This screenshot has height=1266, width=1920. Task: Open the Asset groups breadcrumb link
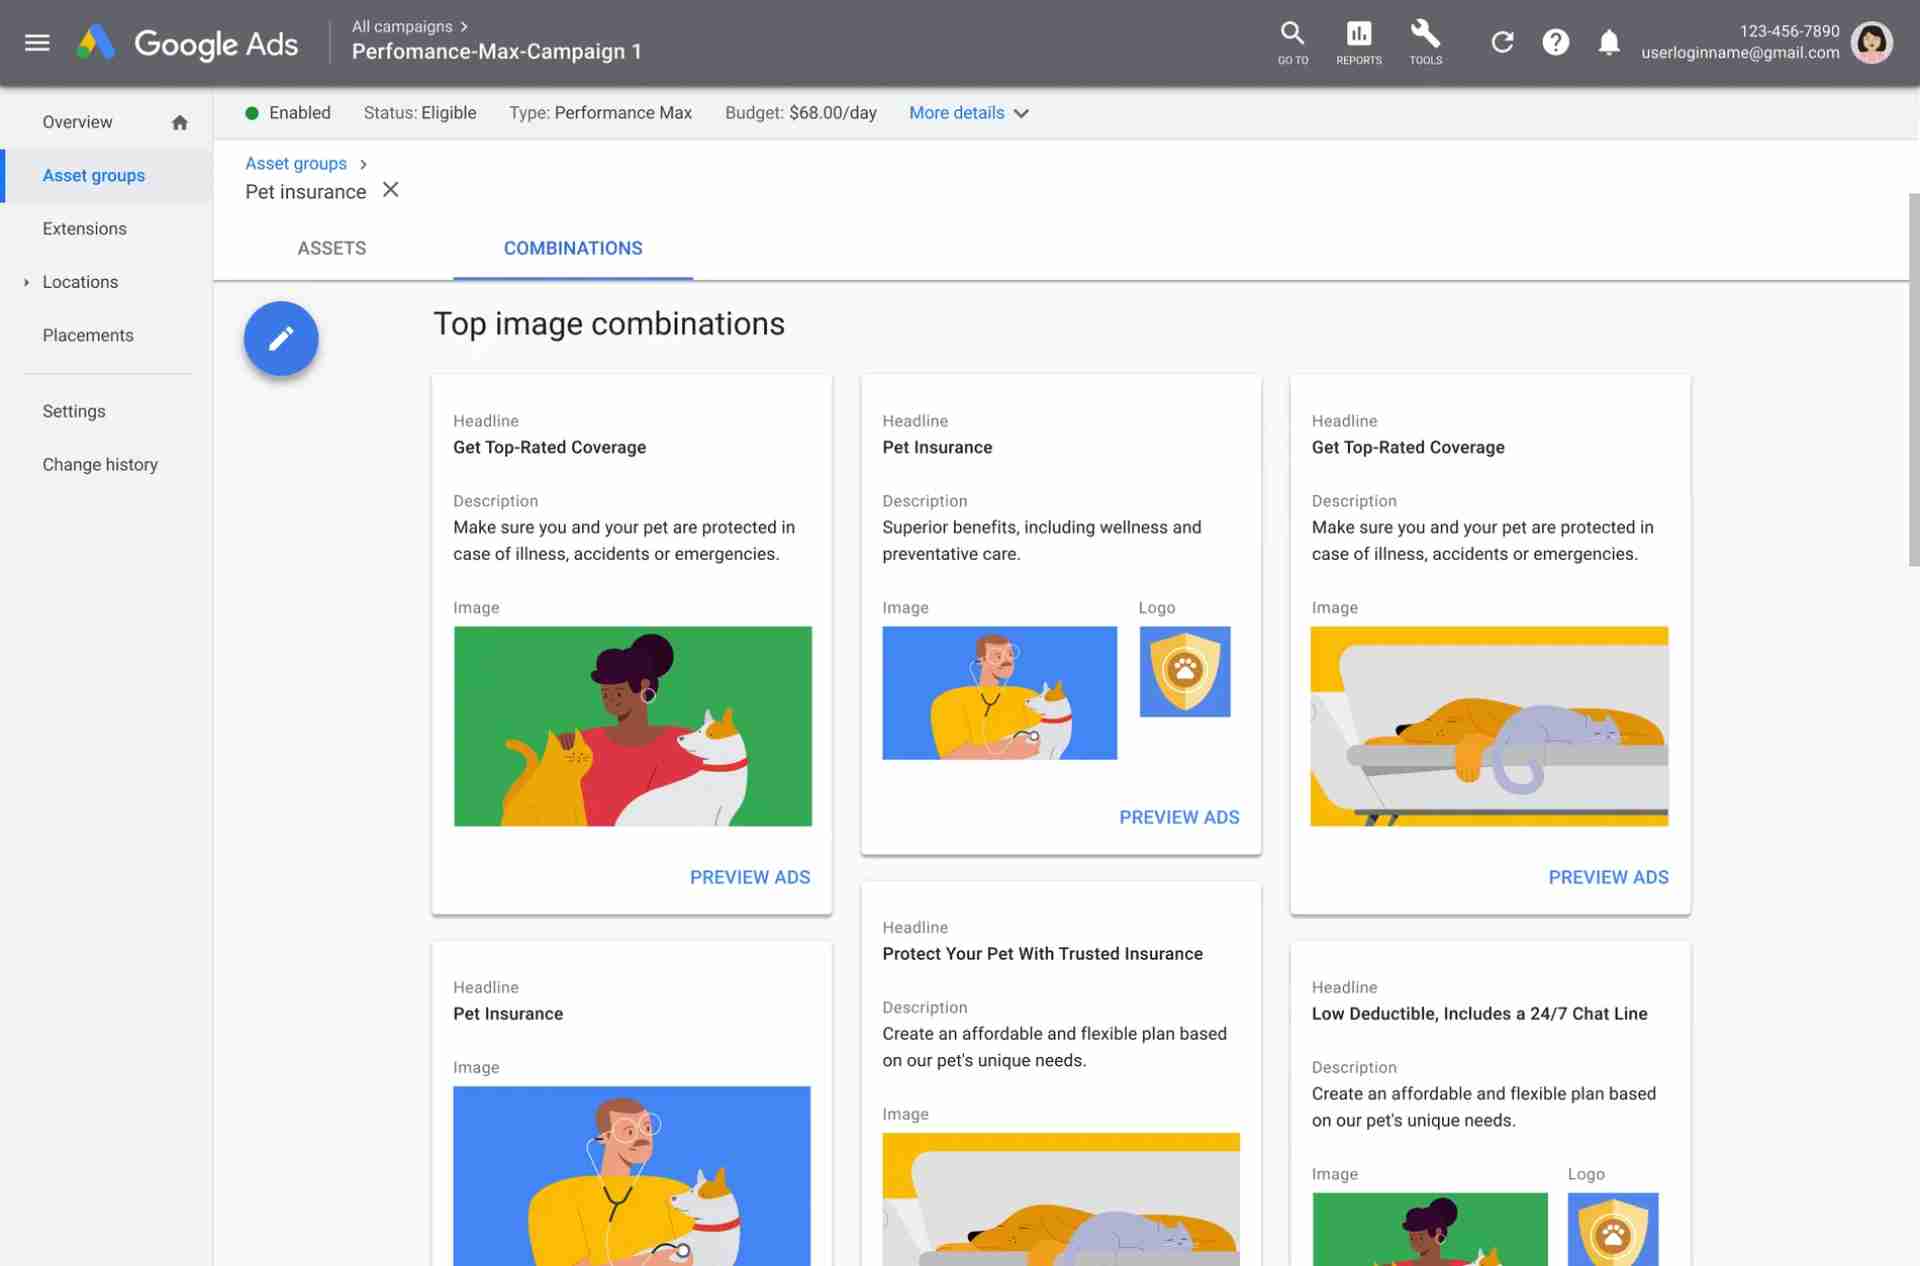[x=296, y=163]
